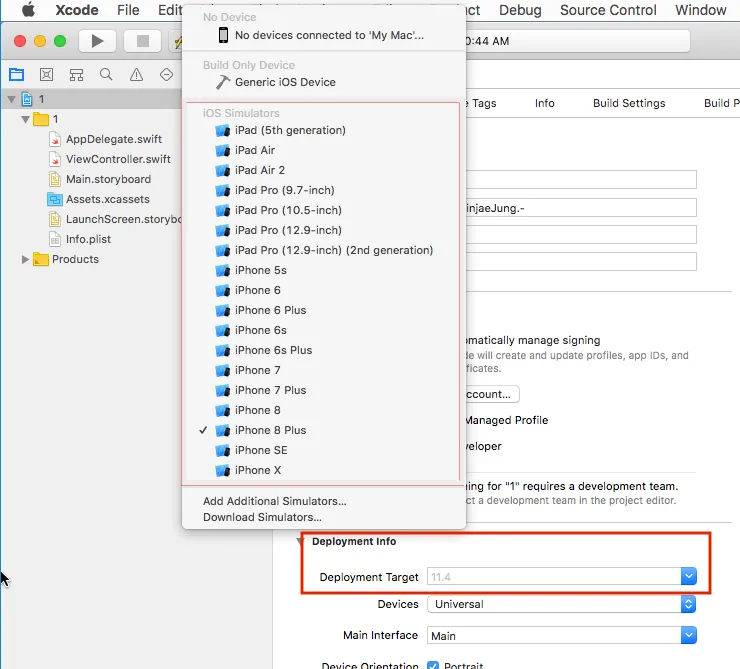740x669 pixels.
Task: Click the Deployment Target 11.4 field
Action: (554, 577)
